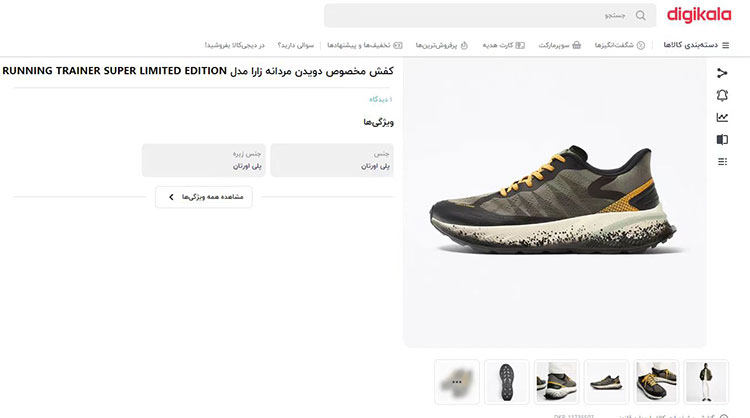This screenshot has width=750, height=418.
Task: Select the shoe sole thumbnail
Action: coord(507,382)
